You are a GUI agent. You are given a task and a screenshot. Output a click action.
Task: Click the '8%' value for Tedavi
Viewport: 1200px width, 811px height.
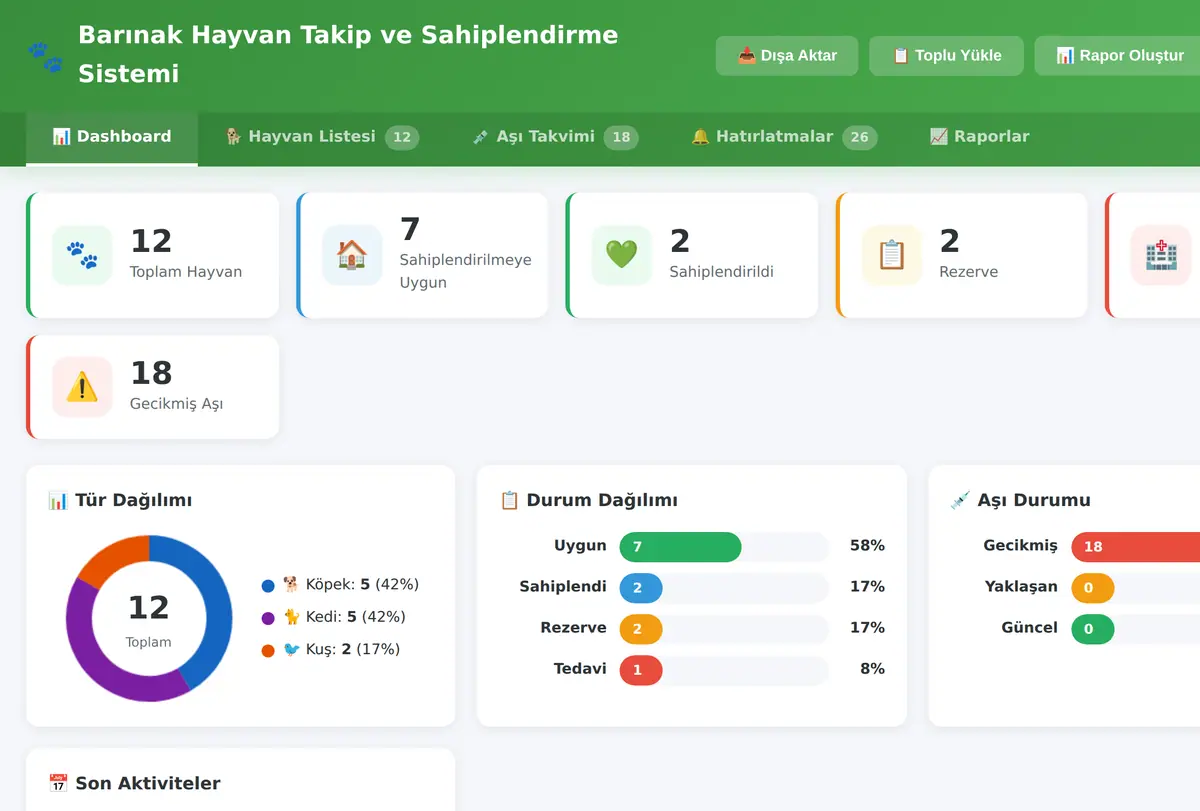872,669
